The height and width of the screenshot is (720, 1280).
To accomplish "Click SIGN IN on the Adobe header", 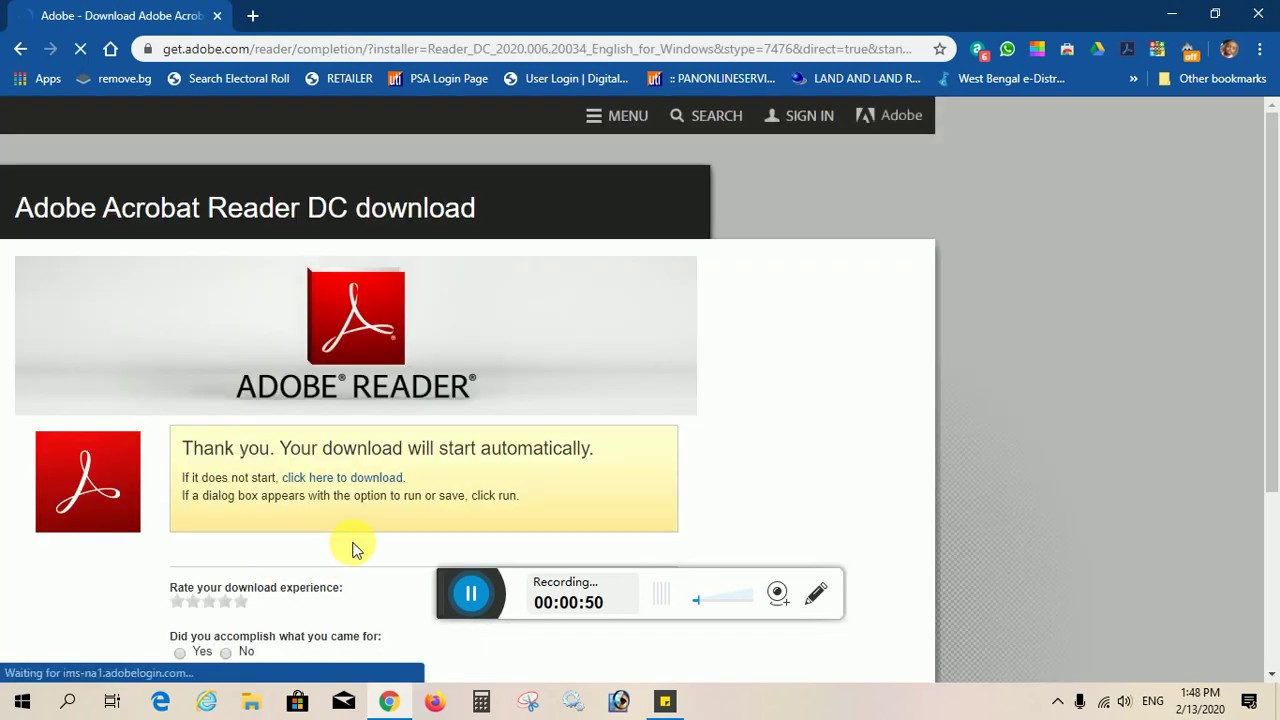I will coord(799,116).
